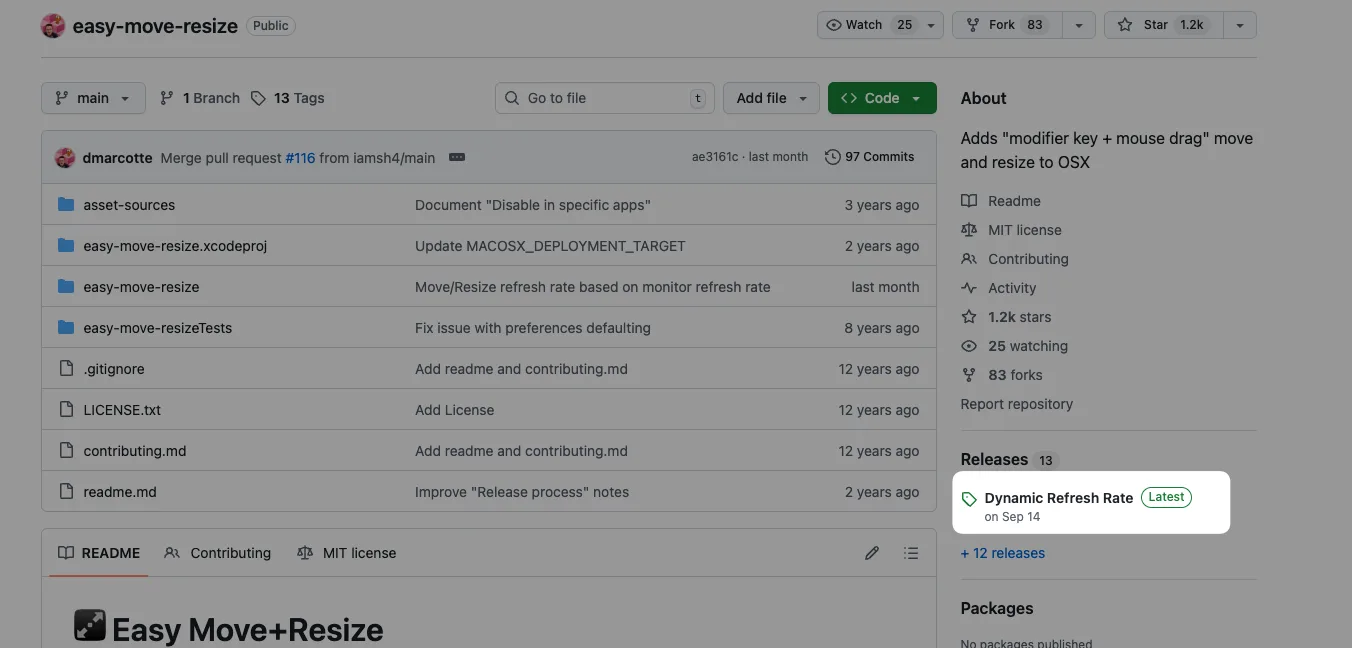Open the contributing.md file
Viewport: 1352px width, 648px height.
135,451
